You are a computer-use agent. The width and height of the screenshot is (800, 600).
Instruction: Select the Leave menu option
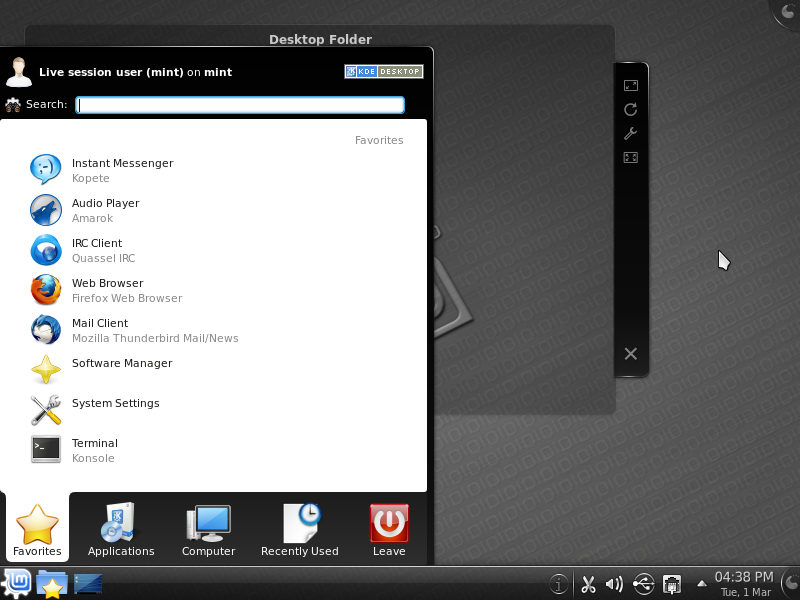388,530
